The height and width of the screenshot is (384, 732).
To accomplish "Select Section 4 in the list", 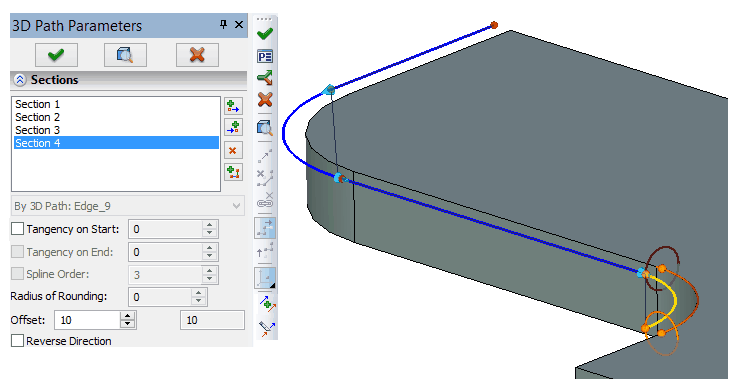I will tap(116, 143).
